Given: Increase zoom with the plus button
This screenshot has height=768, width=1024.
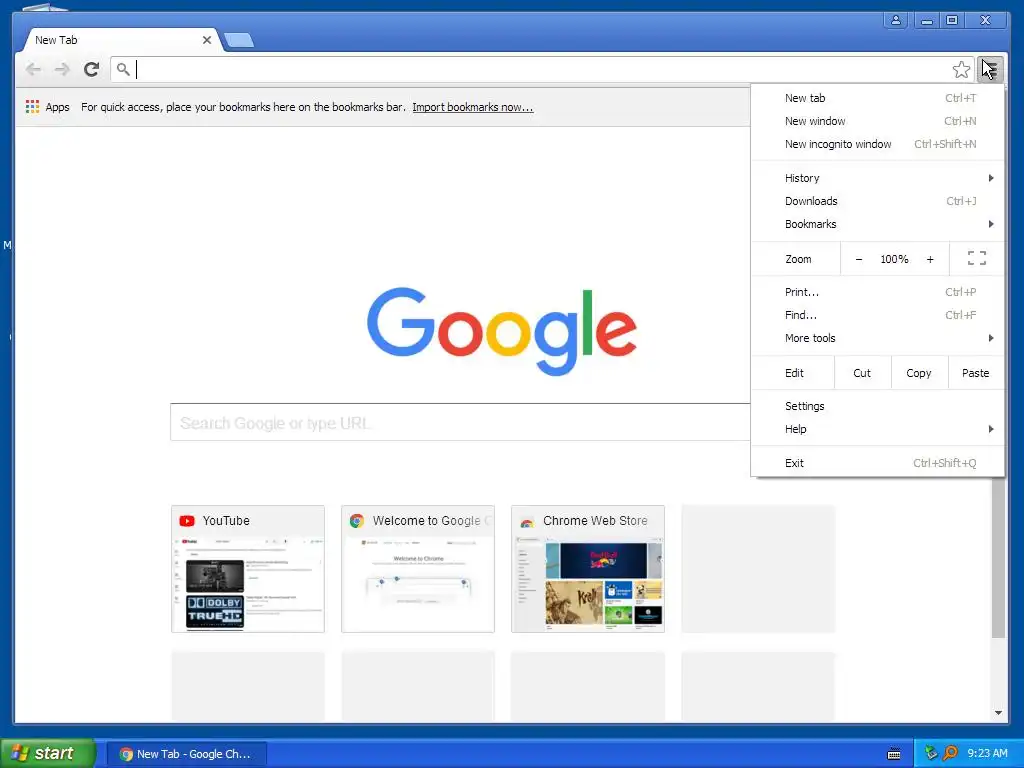Looking at the screenshot, I should [x=930, y=259].
